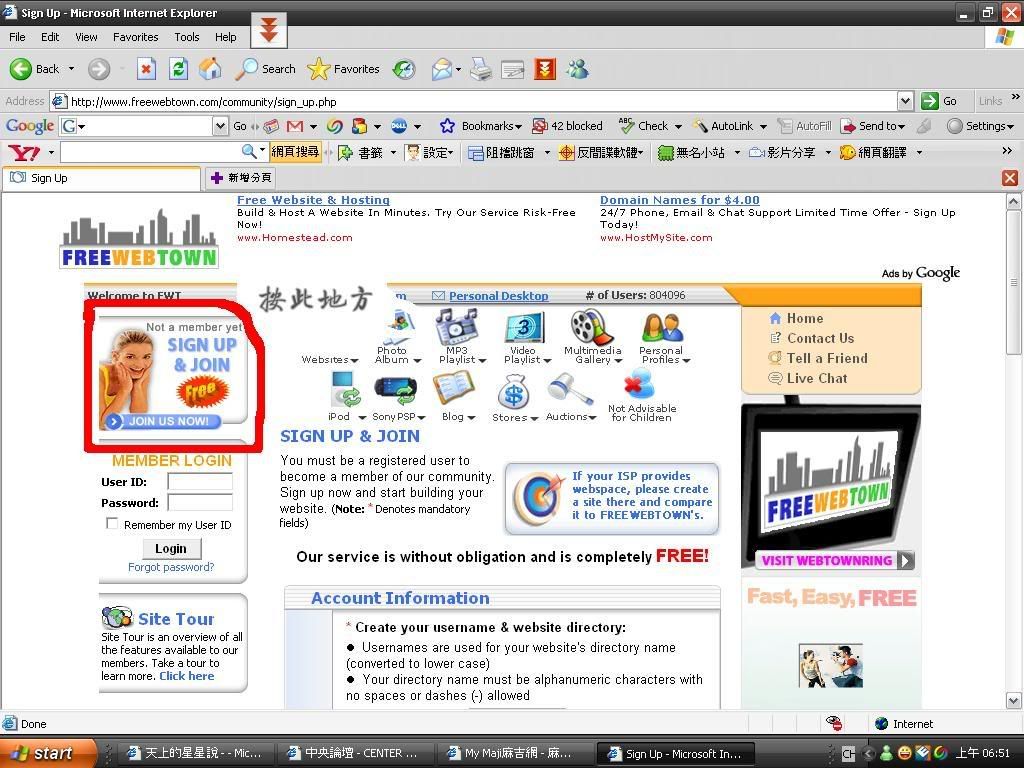Click the Contact Us link

(820, 338)
